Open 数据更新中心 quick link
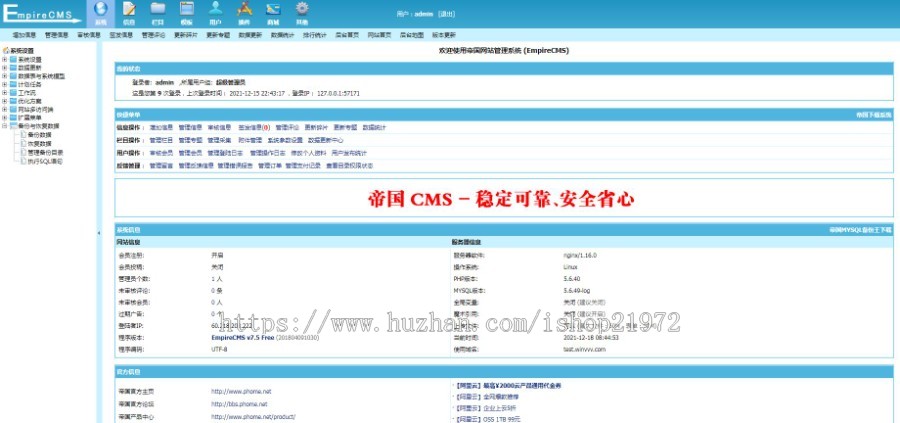Image resolution: width=900 pixels, height=423 pixels. click(x=325, y=140)
